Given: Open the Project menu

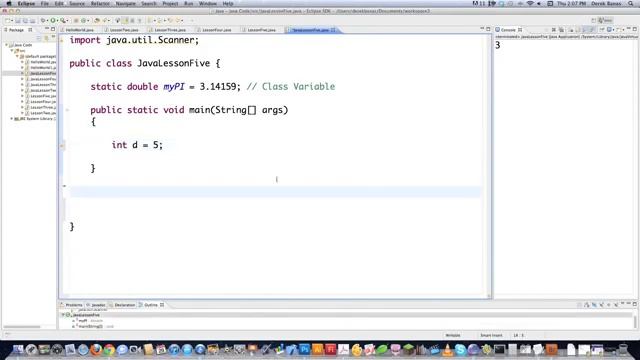Looking at the screenshot, I should (170, 3).
